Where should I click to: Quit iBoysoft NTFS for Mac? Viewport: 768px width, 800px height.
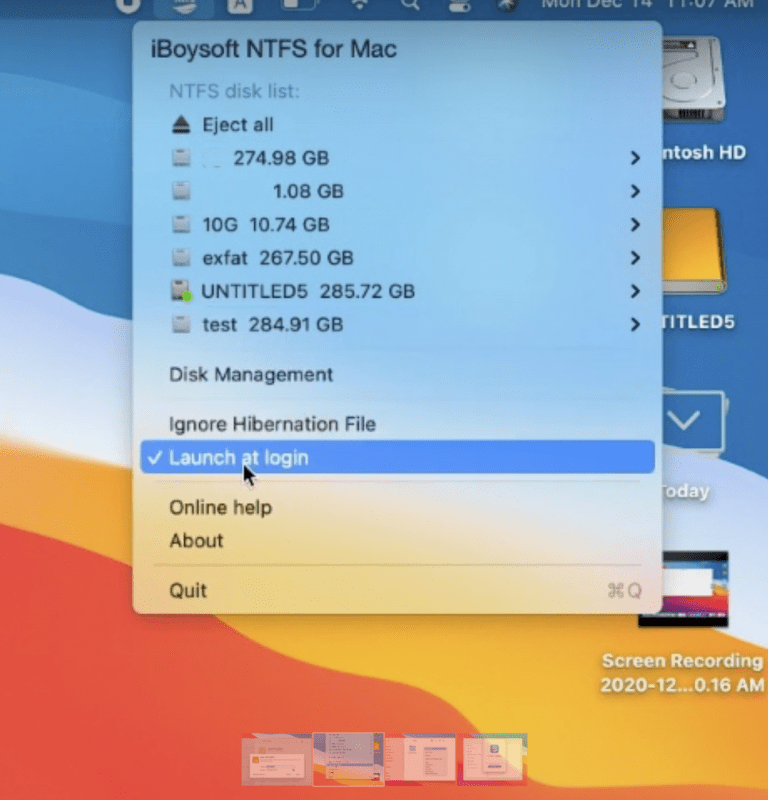[188, 590]
